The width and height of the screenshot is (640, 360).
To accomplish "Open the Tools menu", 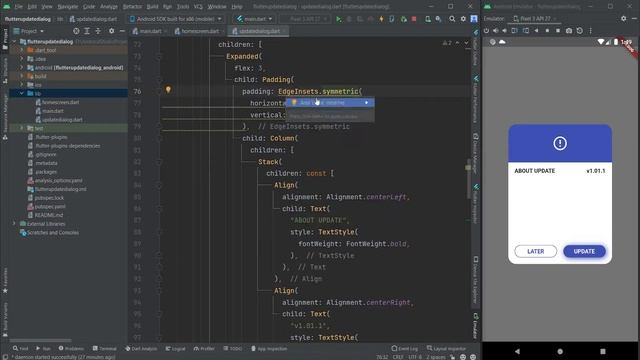I will [183, 7].
